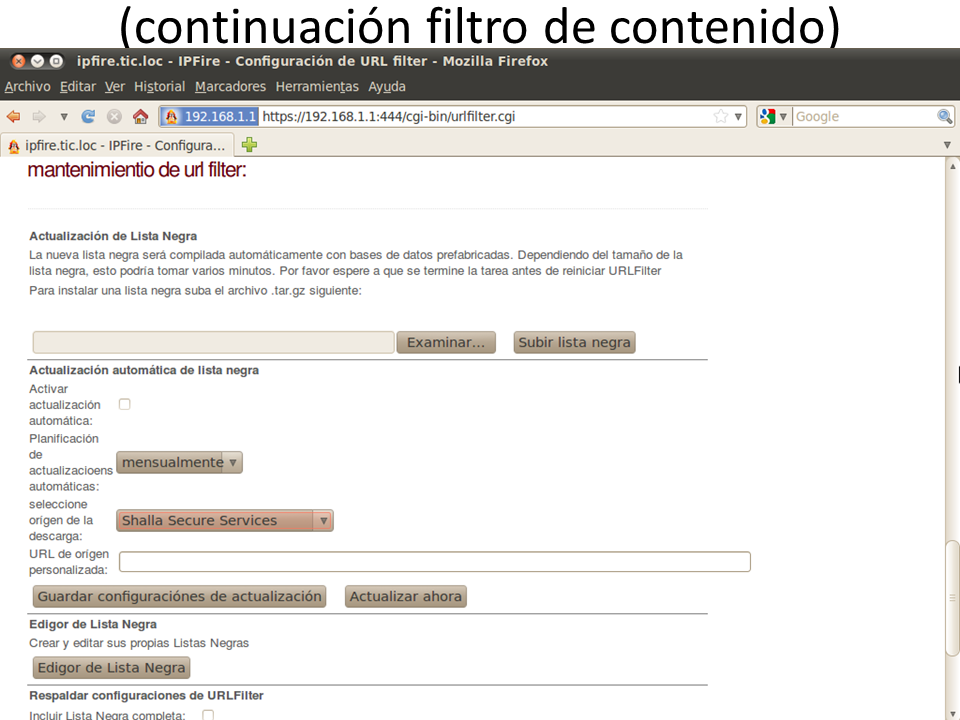Click the URL de origen personalizada field
The image size is (960, 720).
click(434, 561)
